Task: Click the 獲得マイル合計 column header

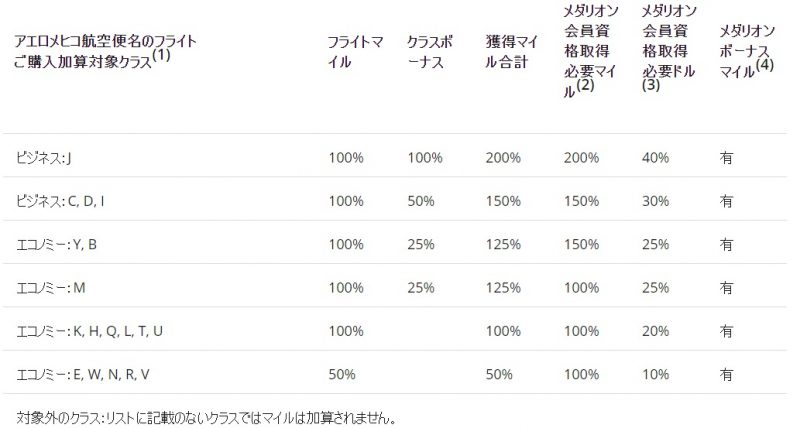Action: (x=512, y=52)
